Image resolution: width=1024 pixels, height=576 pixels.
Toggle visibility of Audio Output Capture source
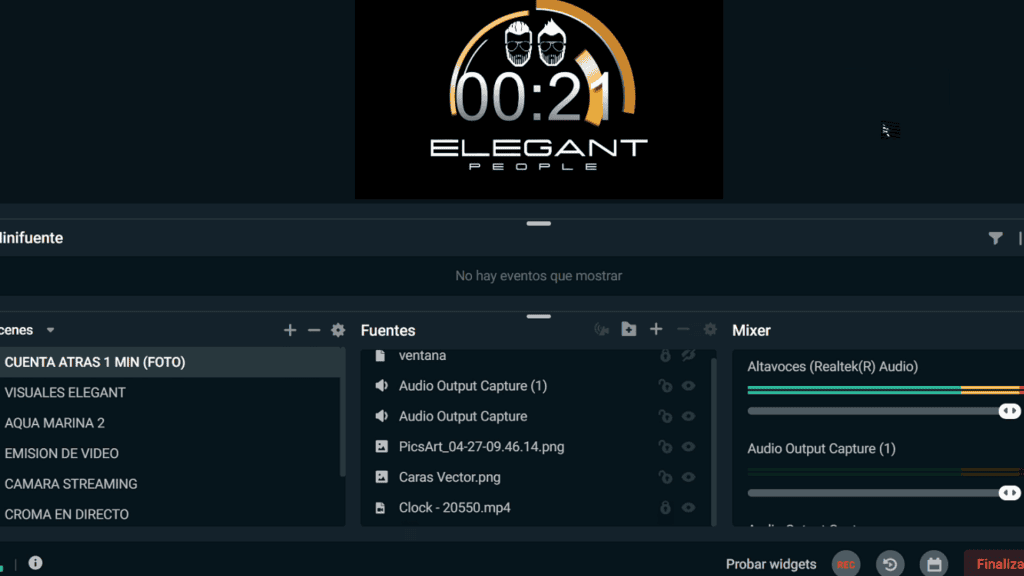(x=688, y=416)
